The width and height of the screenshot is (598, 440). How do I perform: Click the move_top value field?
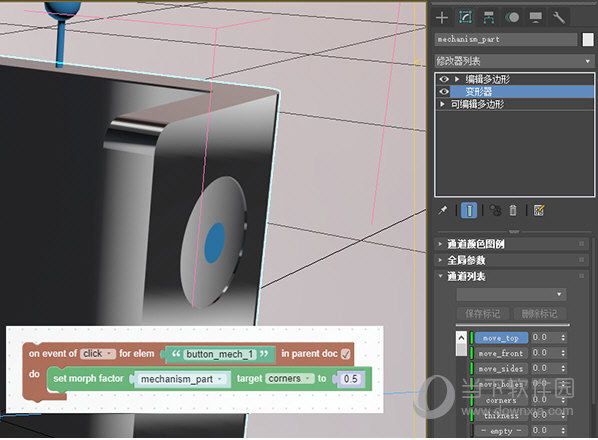tap(545, 337)
